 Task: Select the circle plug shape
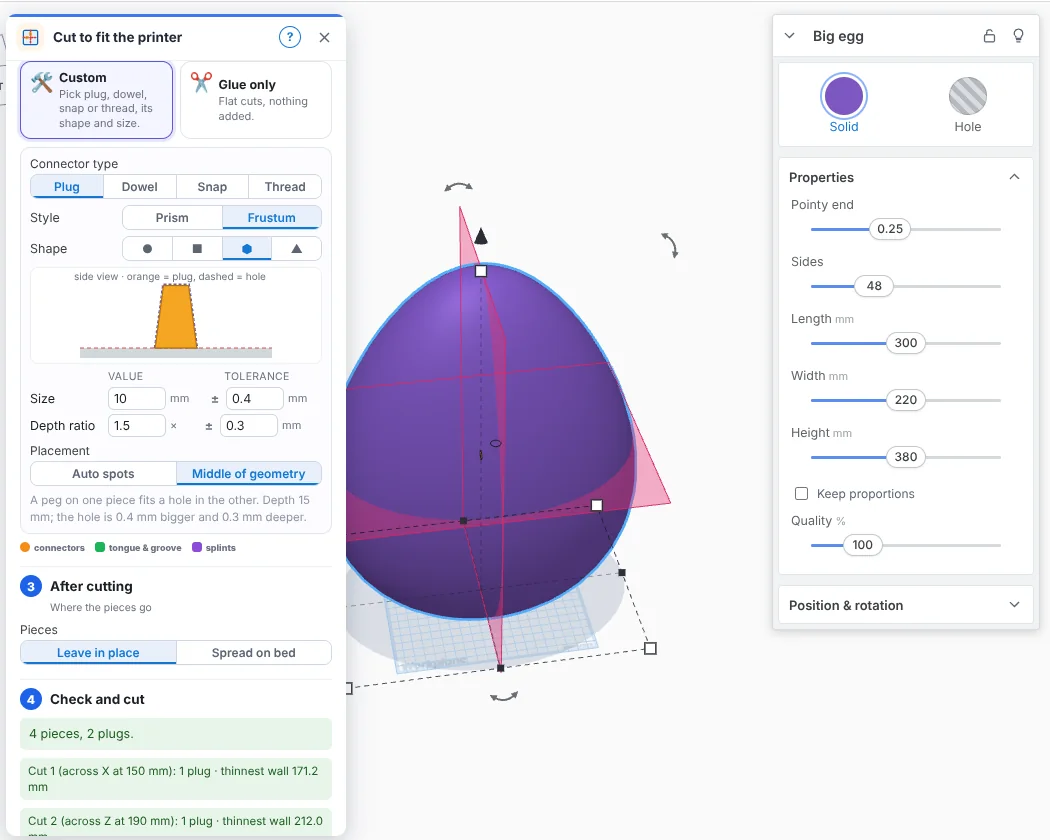pyautogui.click(x=147, y=249)
